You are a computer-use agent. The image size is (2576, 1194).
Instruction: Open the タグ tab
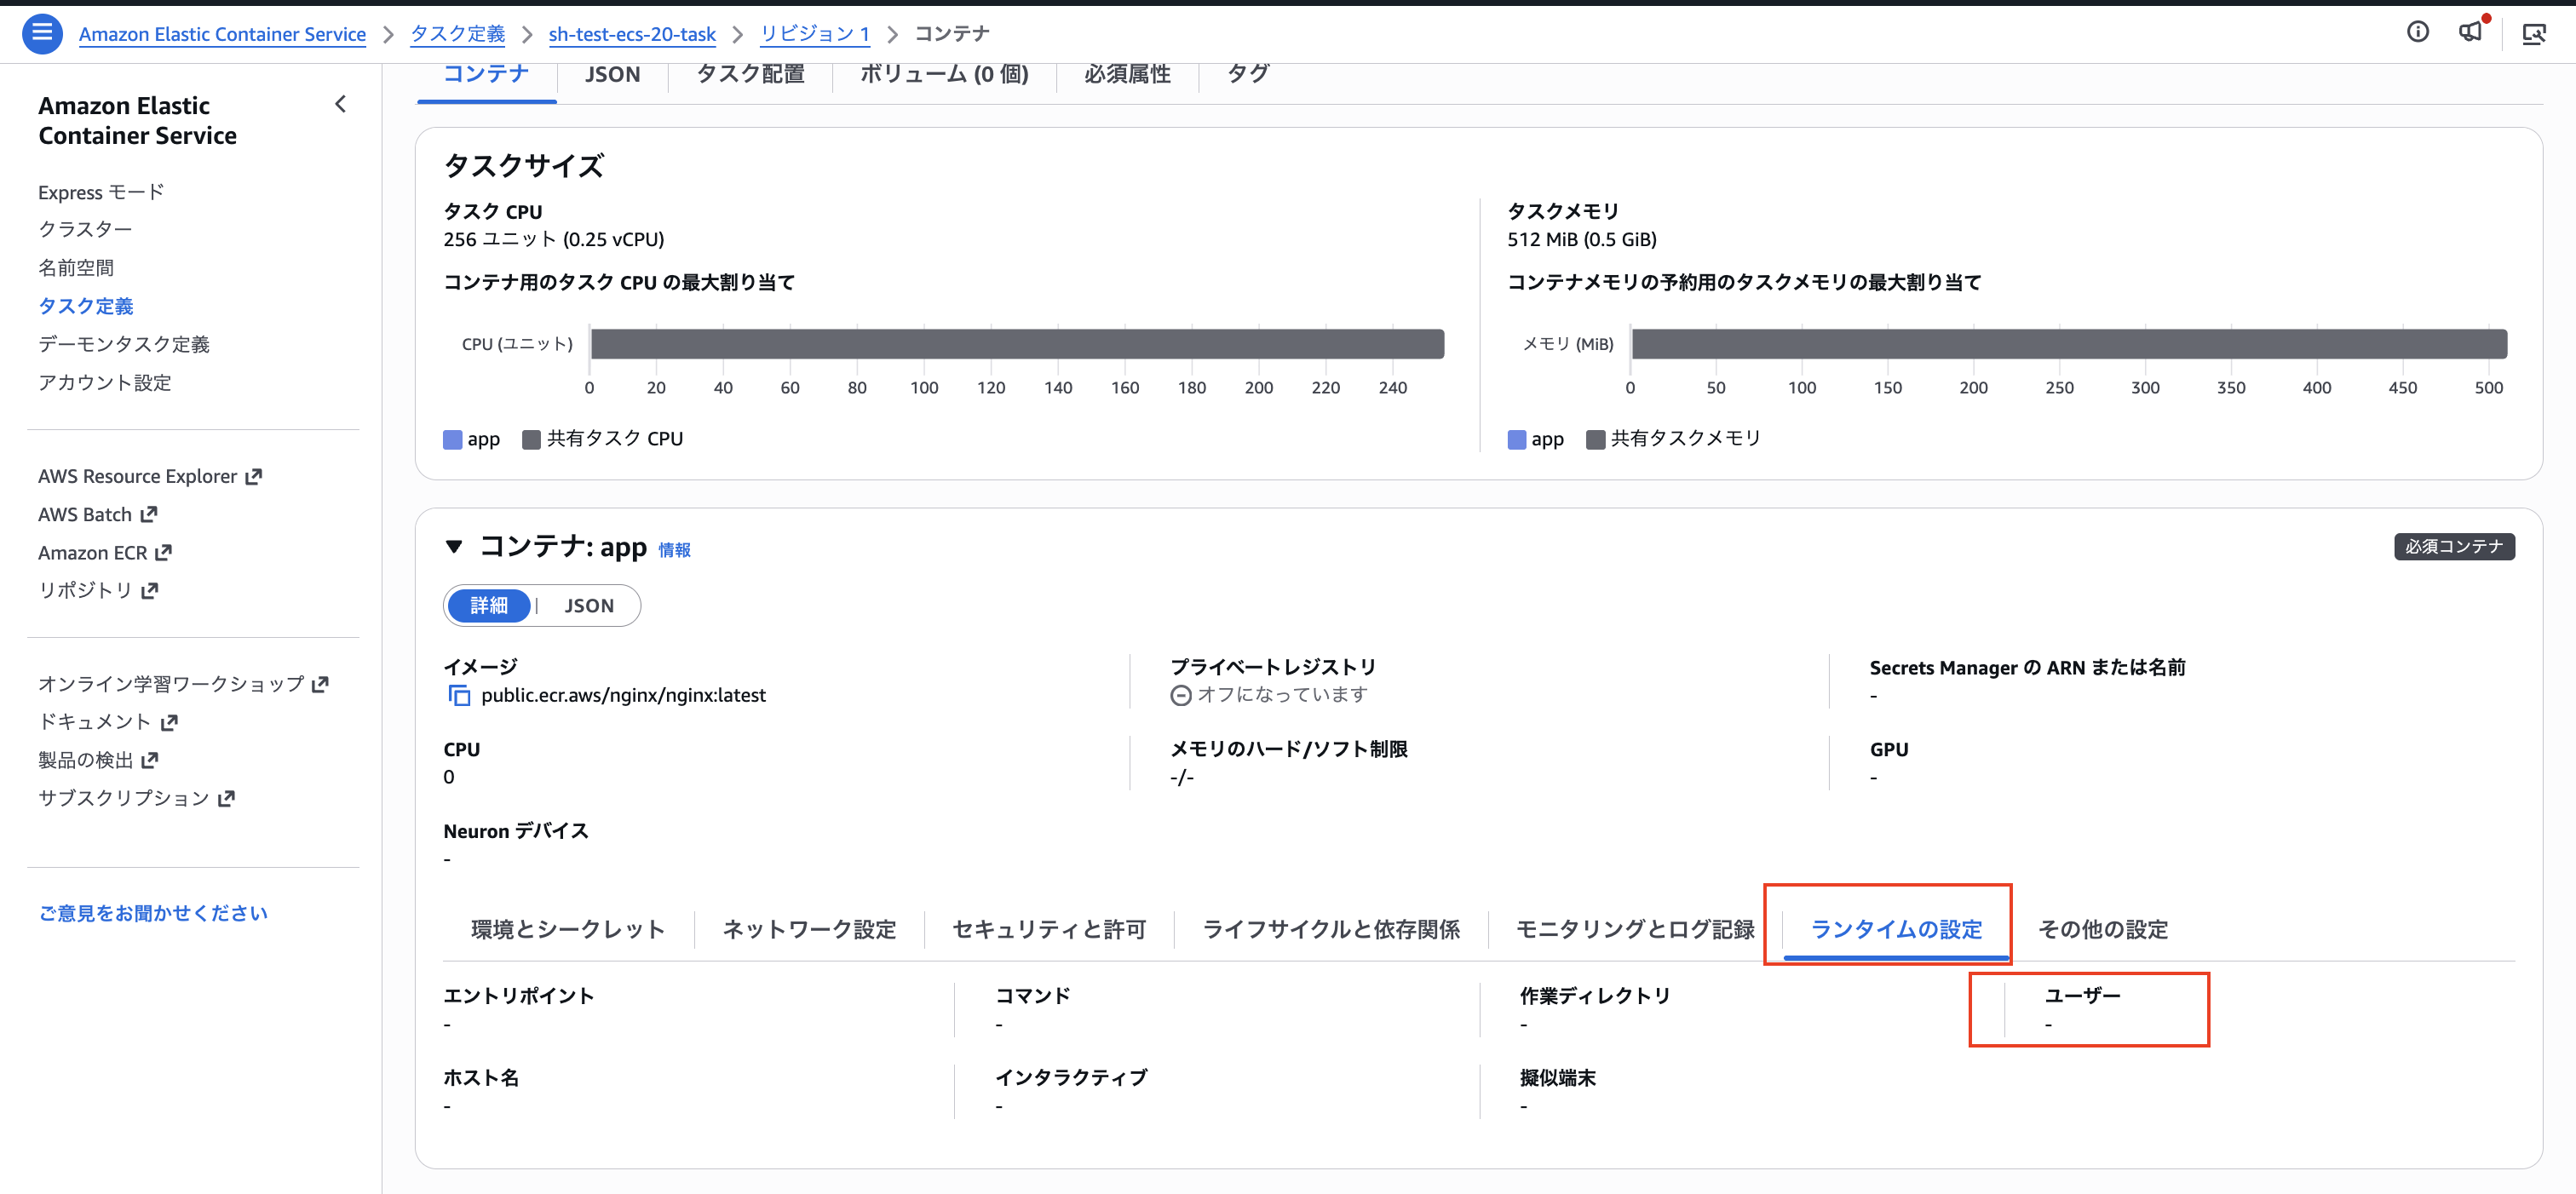click(1248, 74)
